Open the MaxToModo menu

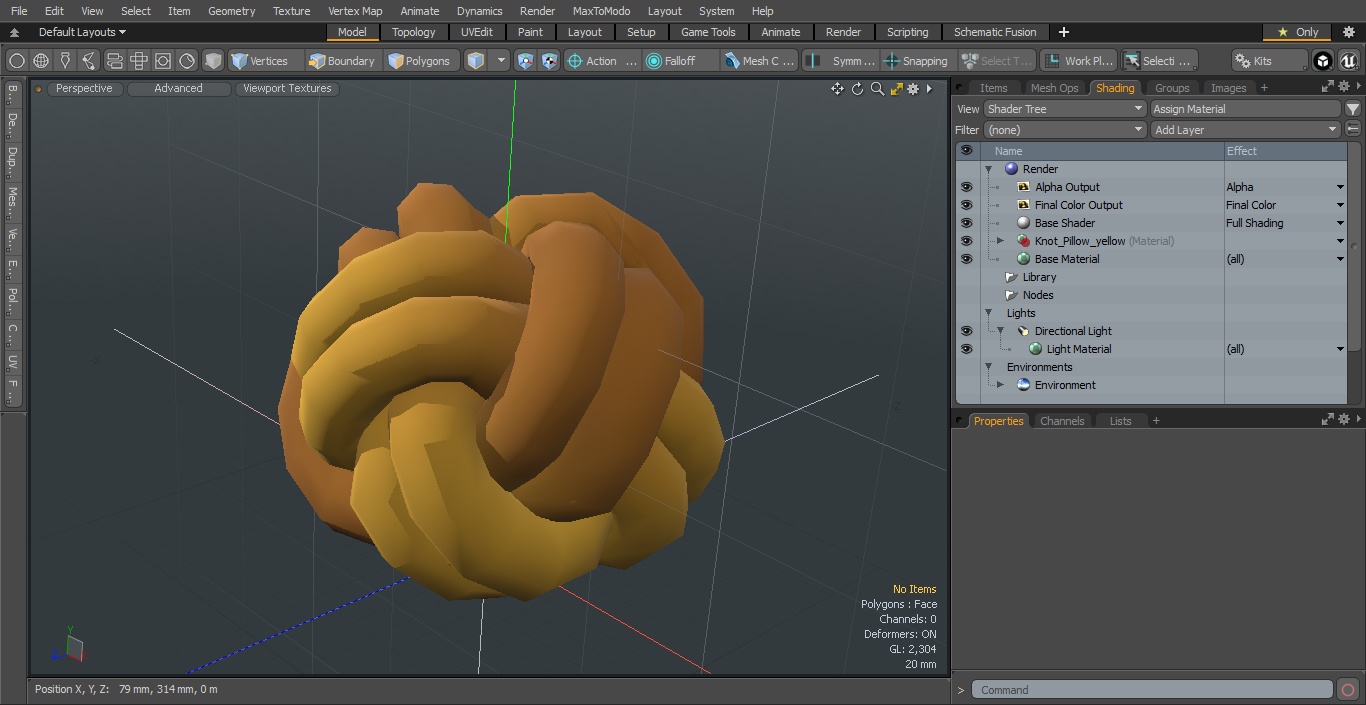601,11
